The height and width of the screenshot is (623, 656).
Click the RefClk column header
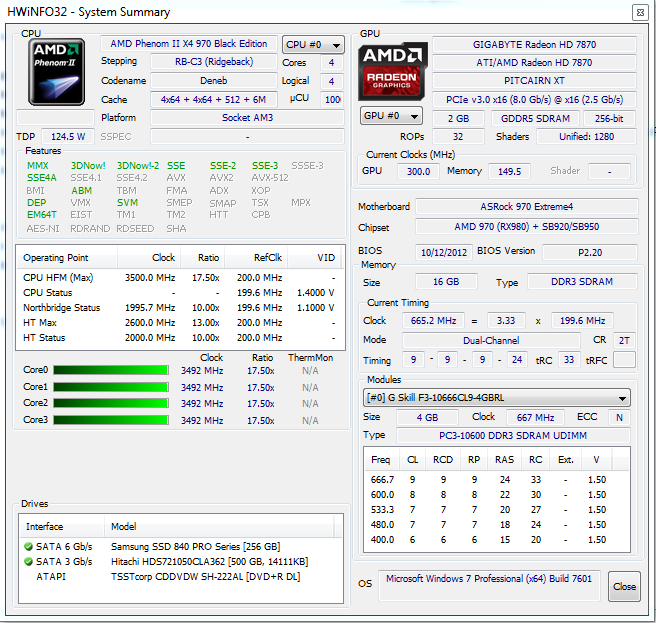(x=256, y=257)
